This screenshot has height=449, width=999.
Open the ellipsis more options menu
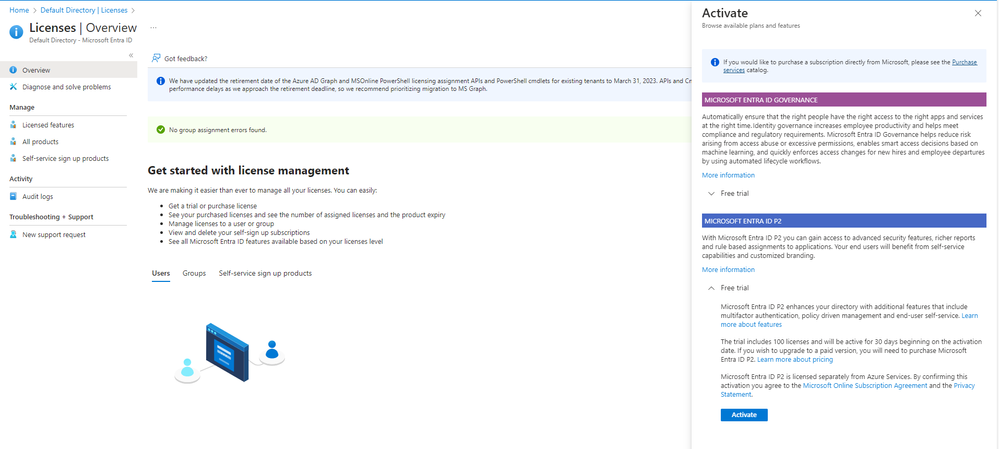tap(153, 28)
